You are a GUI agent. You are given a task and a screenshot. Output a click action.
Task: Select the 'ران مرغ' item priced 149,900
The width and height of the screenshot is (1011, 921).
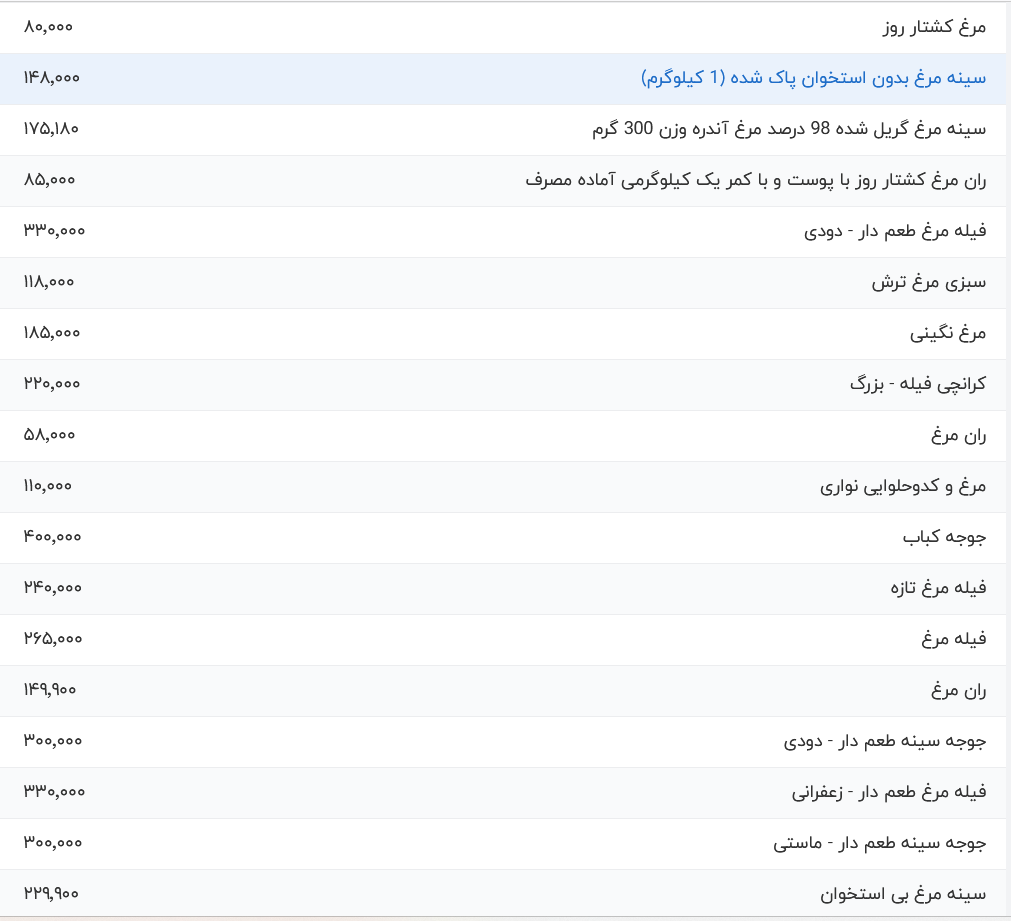958,690
